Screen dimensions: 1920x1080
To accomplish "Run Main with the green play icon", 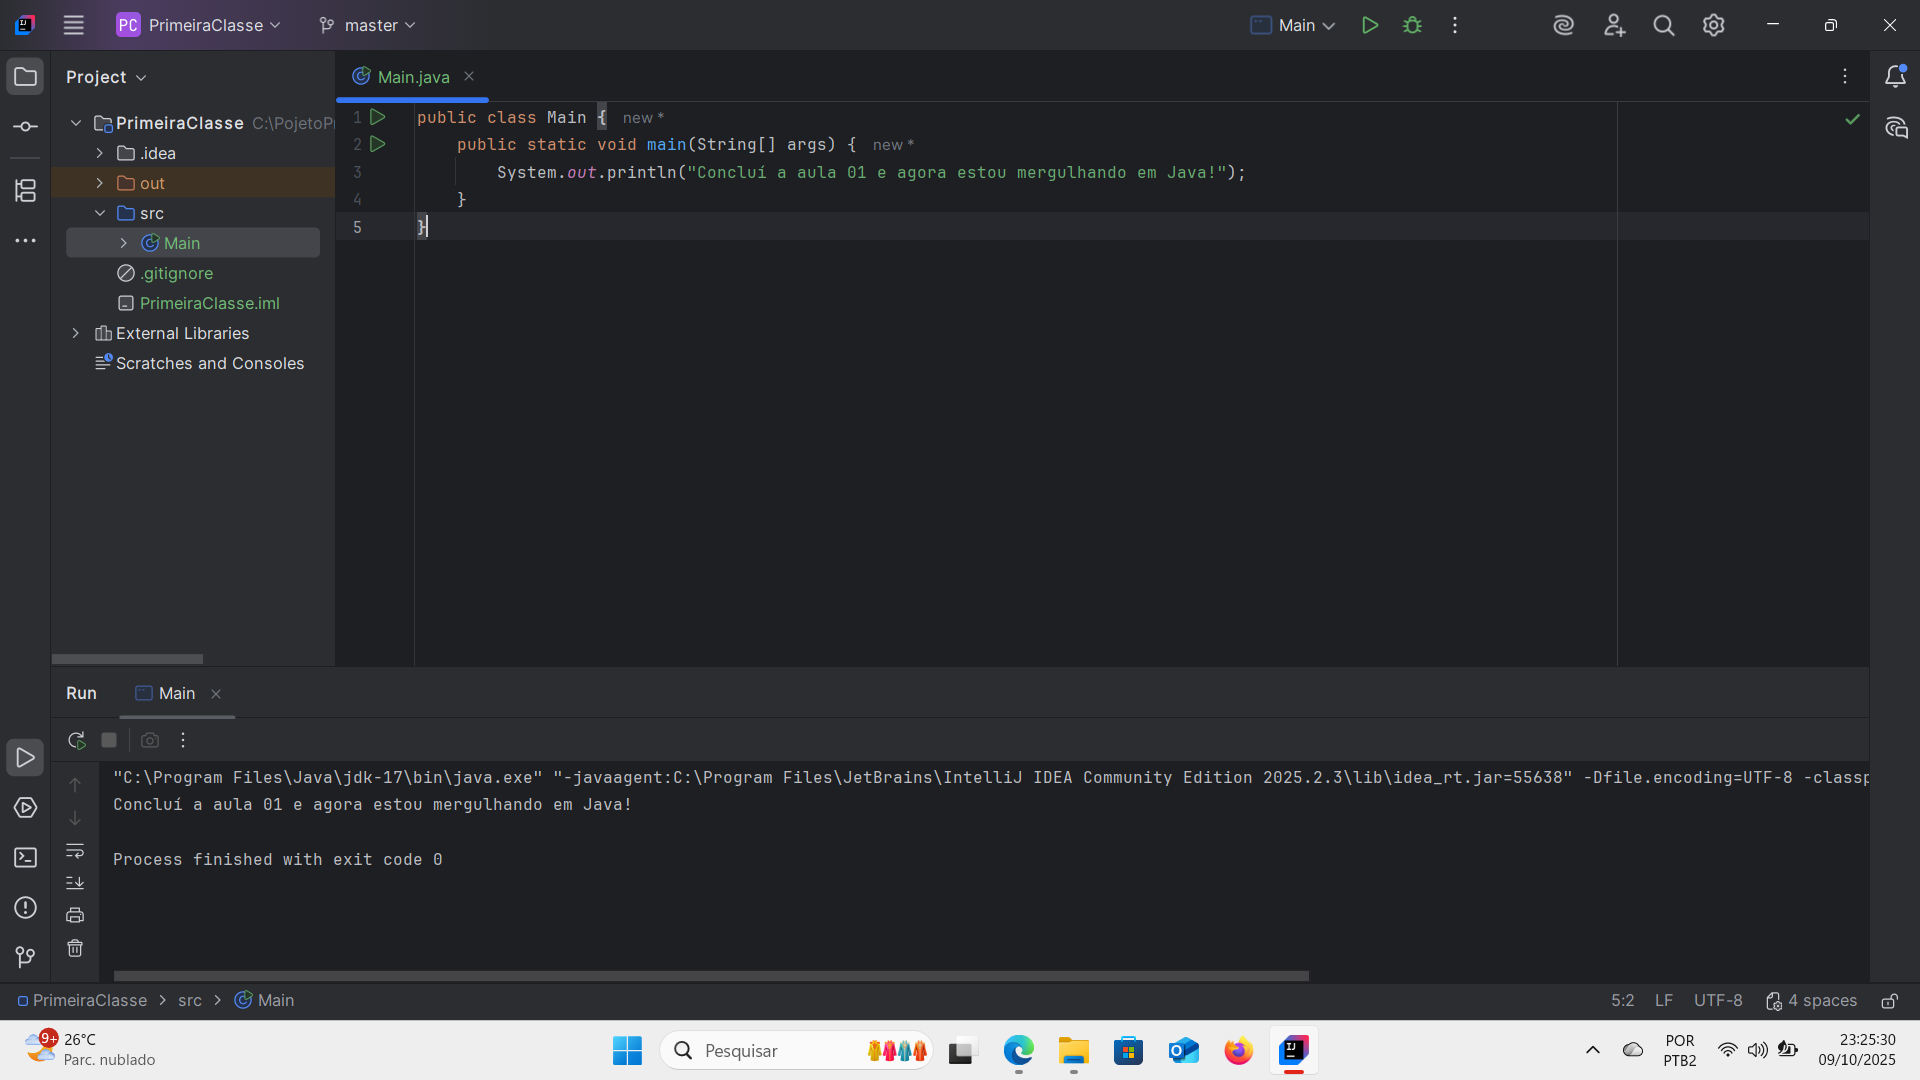I will point(1370,25).
